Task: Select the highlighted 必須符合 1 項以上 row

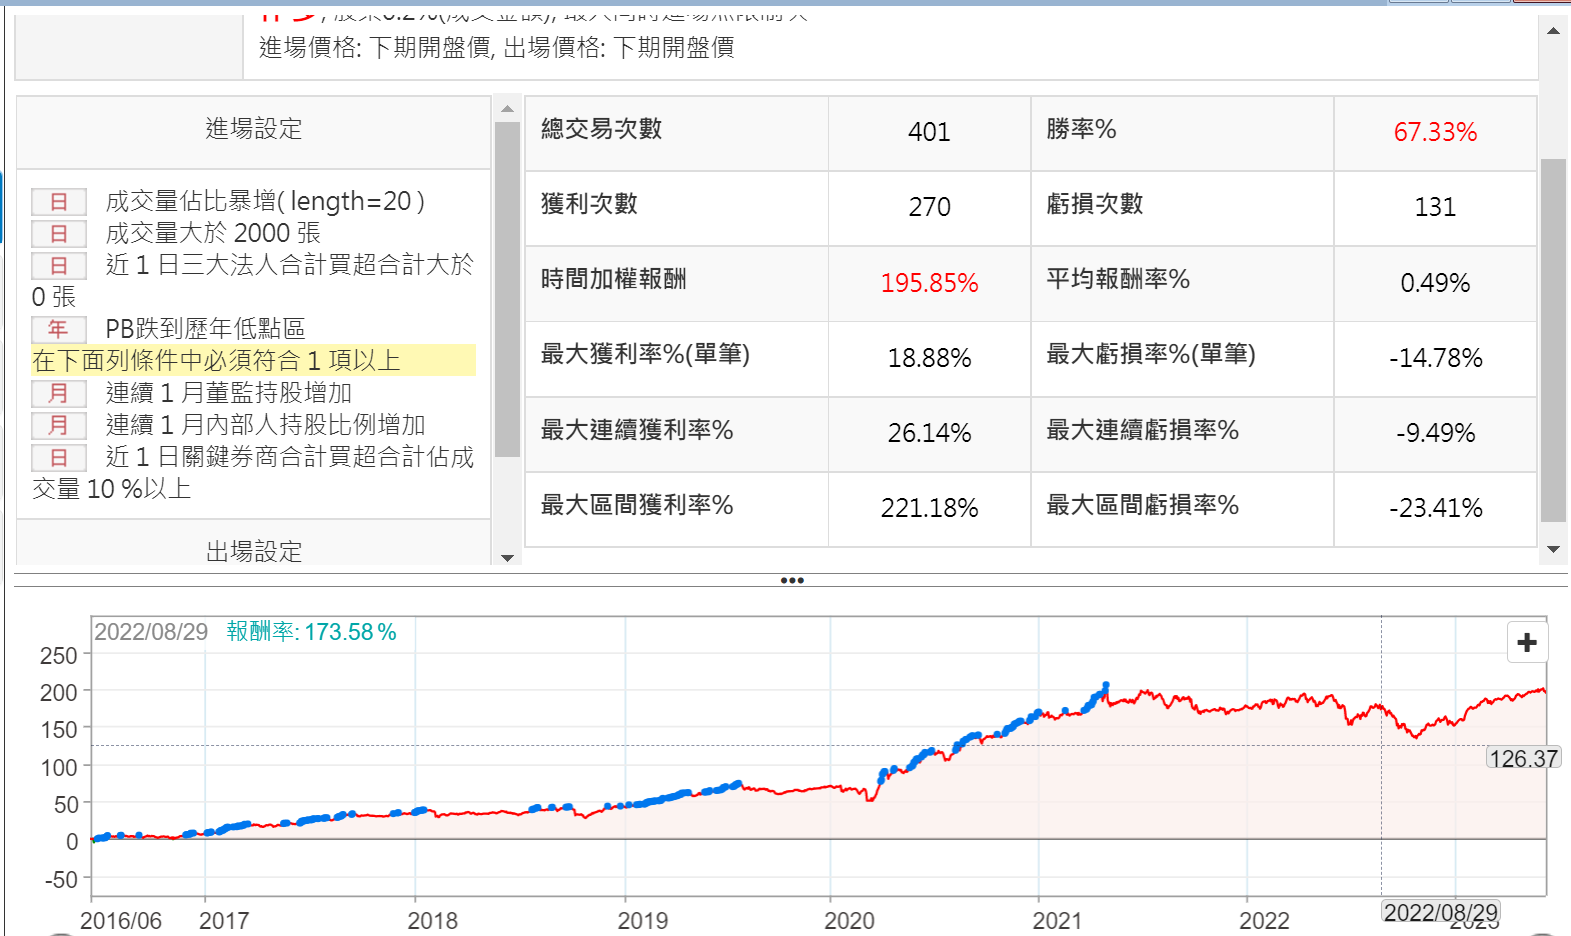Action: click(x=253, y=361)
